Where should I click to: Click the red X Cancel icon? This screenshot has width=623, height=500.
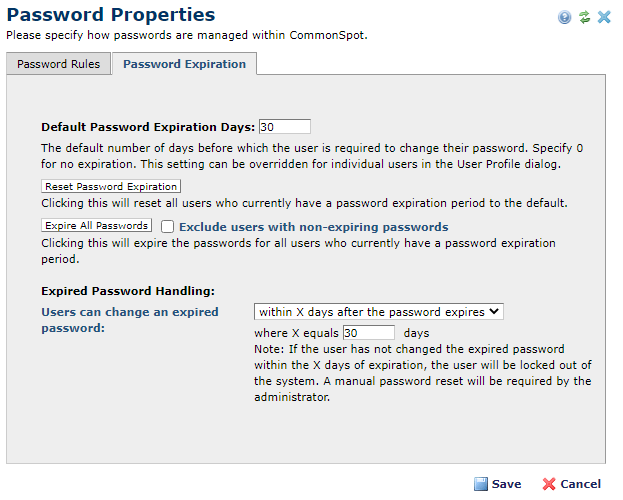548,484
